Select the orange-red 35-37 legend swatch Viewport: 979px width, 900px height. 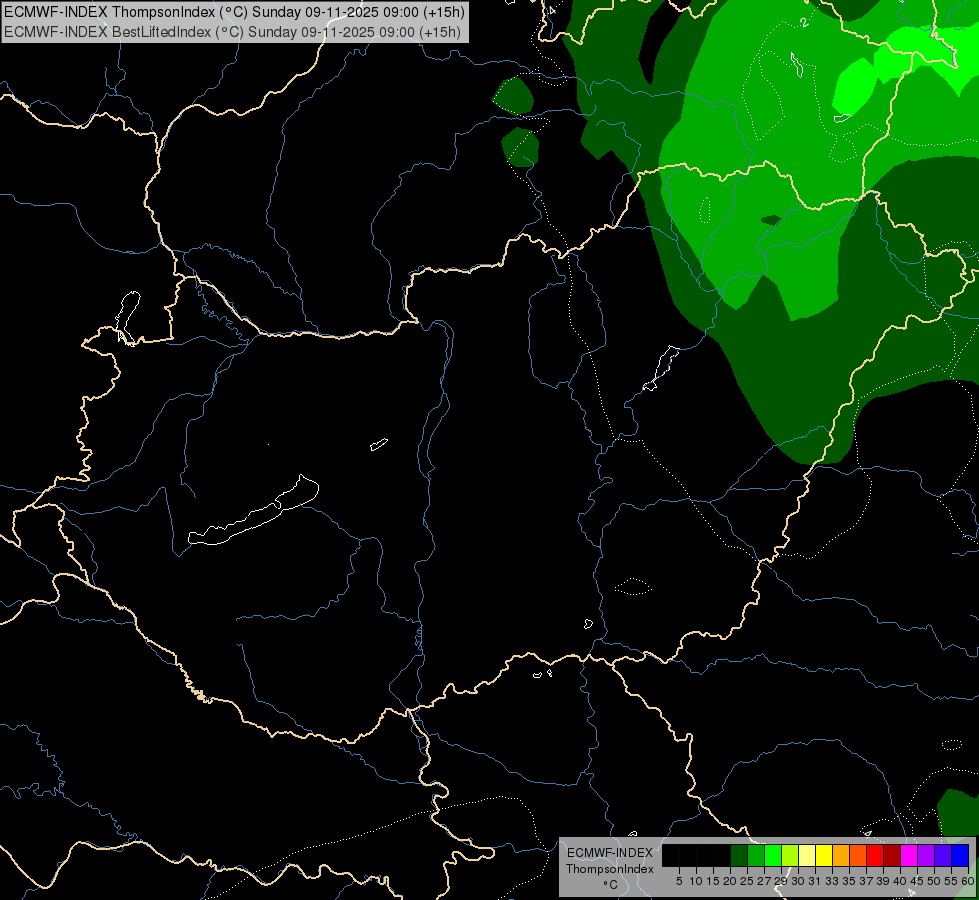858,855
